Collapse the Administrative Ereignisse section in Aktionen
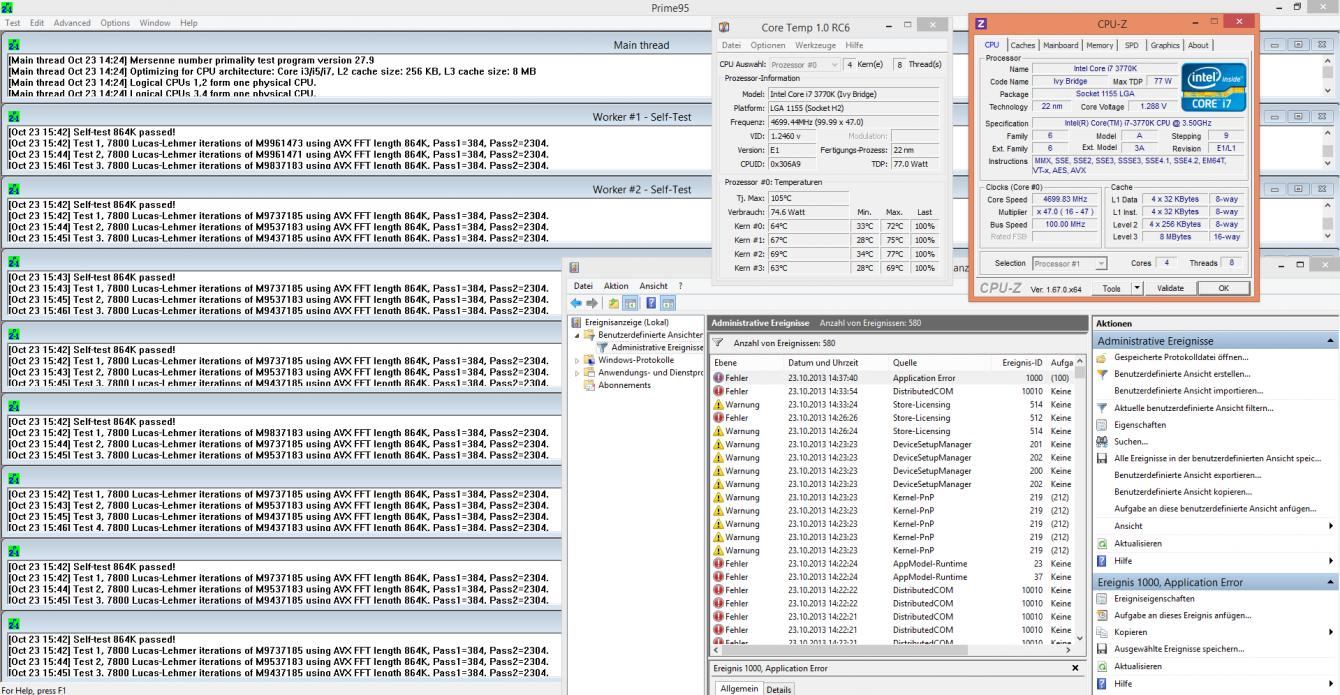Viewport: 1340px width, 695px height. [1331, 341]
